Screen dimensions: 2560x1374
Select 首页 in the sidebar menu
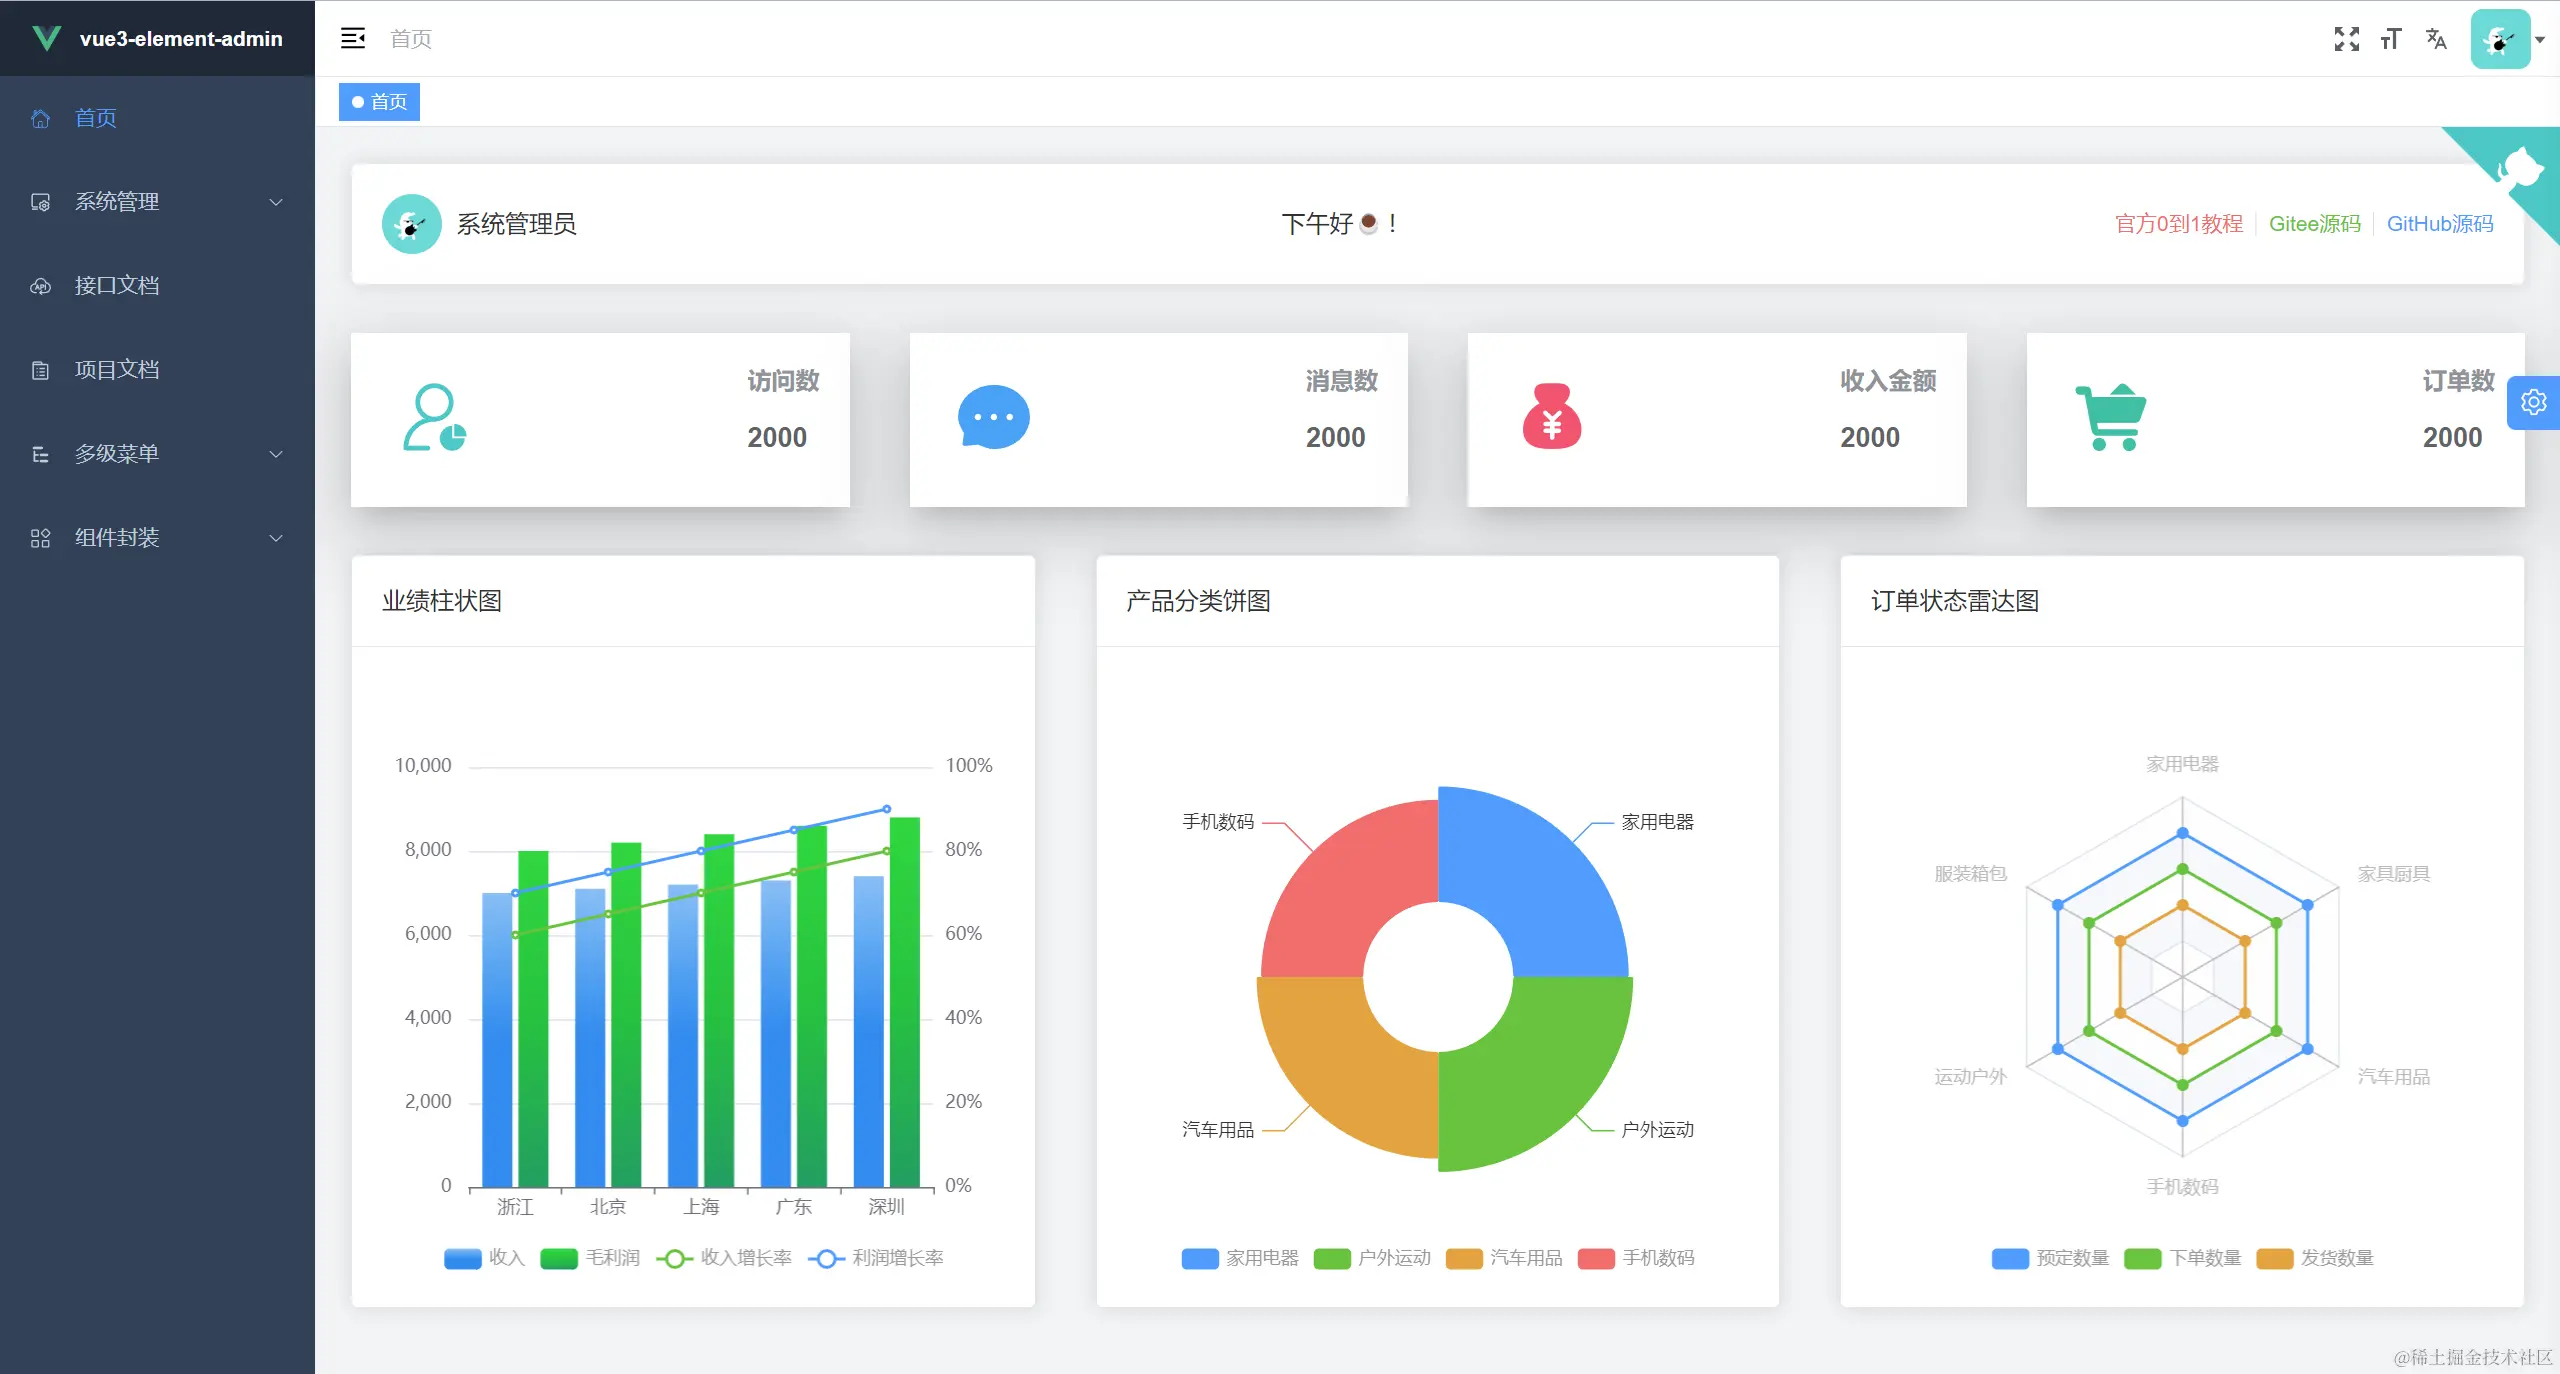click(95, 118)
